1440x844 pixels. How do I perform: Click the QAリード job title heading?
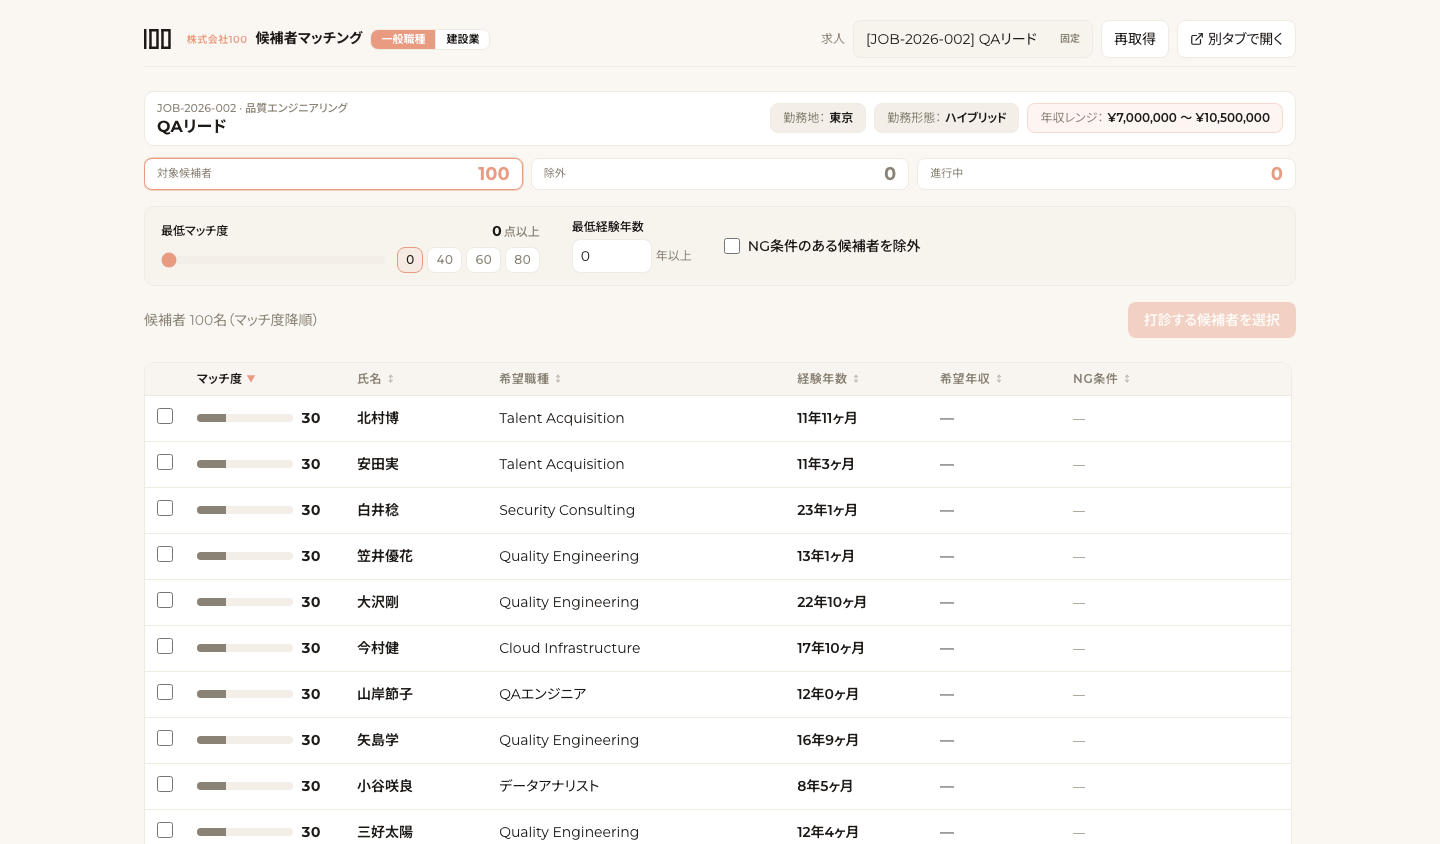pyautogui.click(x=192, y=127)
